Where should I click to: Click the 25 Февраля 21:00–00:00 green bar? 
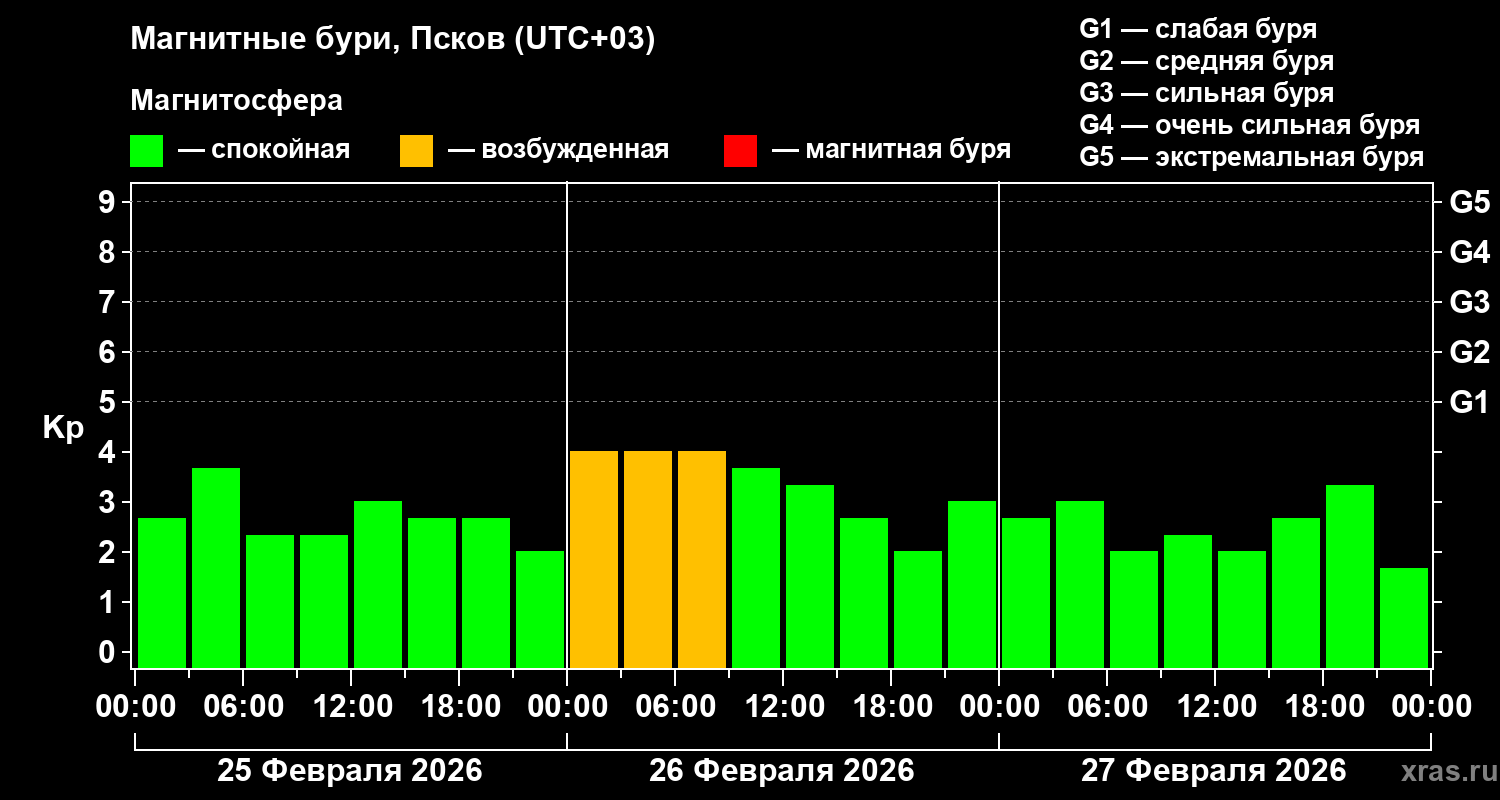click(x=540, y=610)
